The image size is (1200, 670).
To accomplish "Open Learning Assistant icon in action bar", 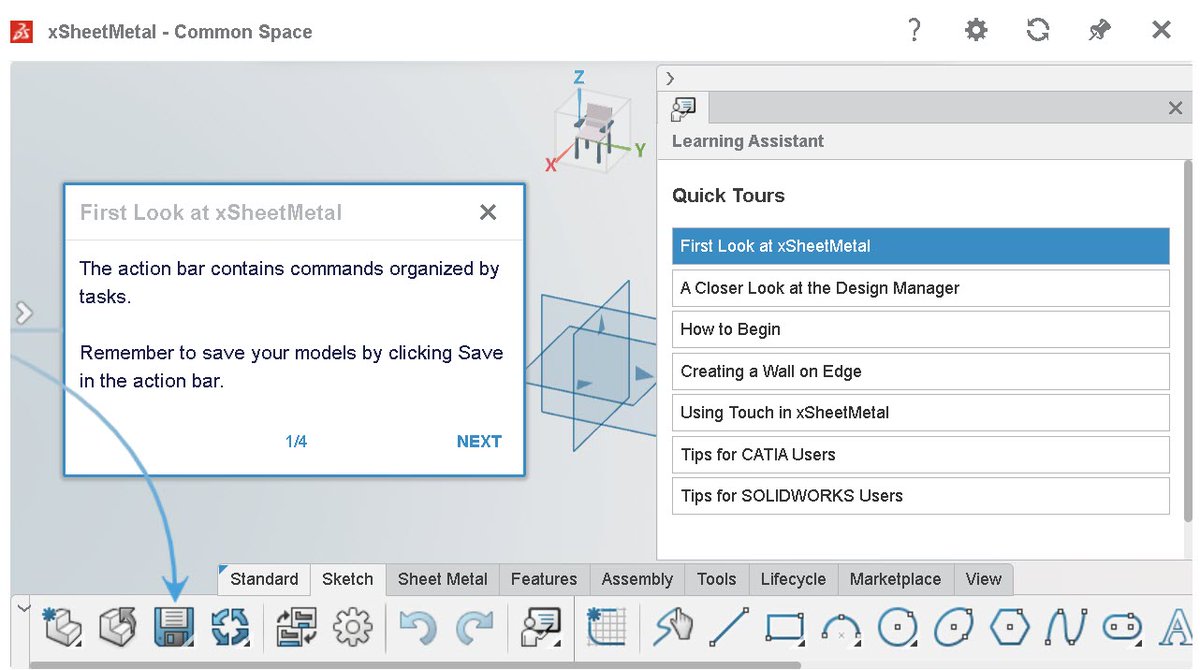I will coord(541,628).
